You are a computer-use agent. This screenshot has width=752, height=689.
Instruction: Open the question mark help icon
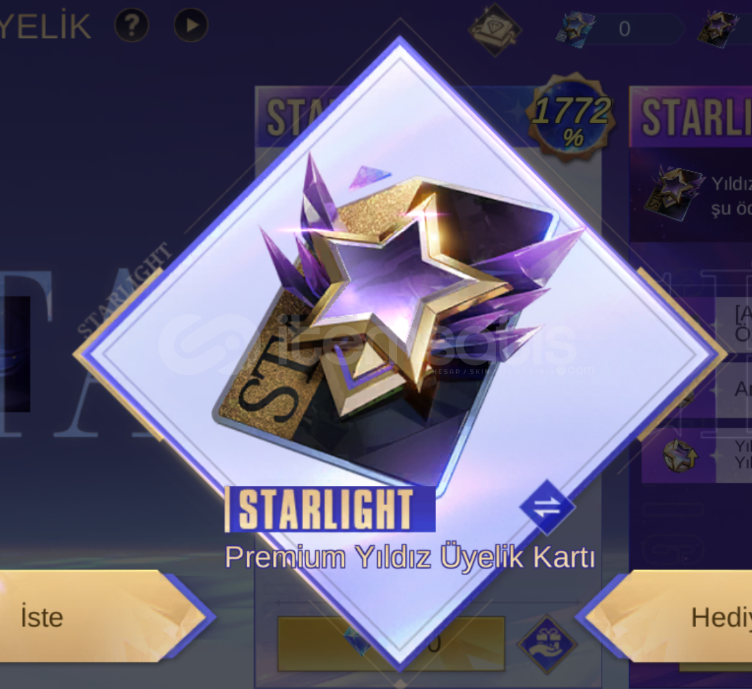[131, 24]
